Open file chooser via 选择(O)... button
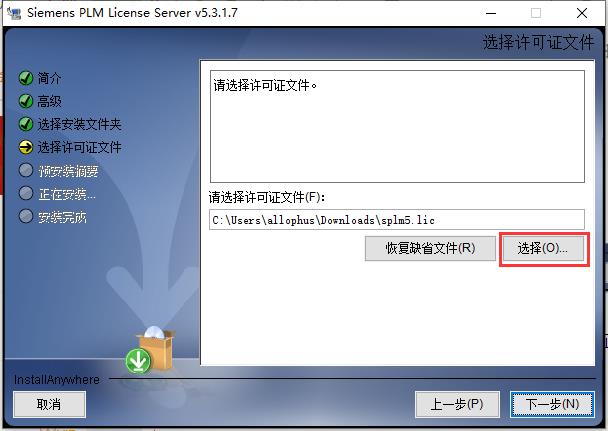The width and height of the screenshot is (608, 431). [543, 248]
